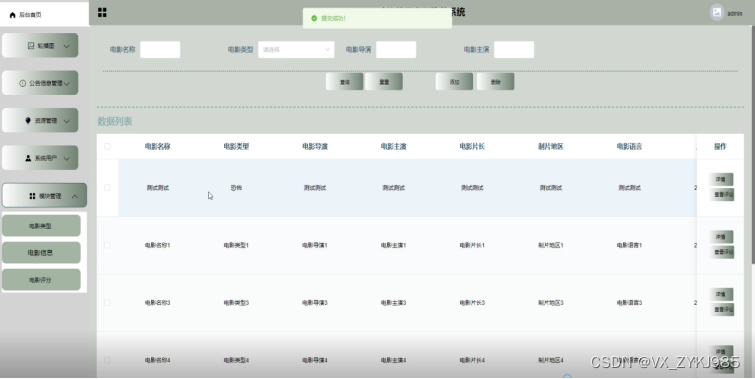This screenshot has height=379, width=755.
Task: Open 详情 for the 电影名称3 row
Action: click(x=721, y=294)
